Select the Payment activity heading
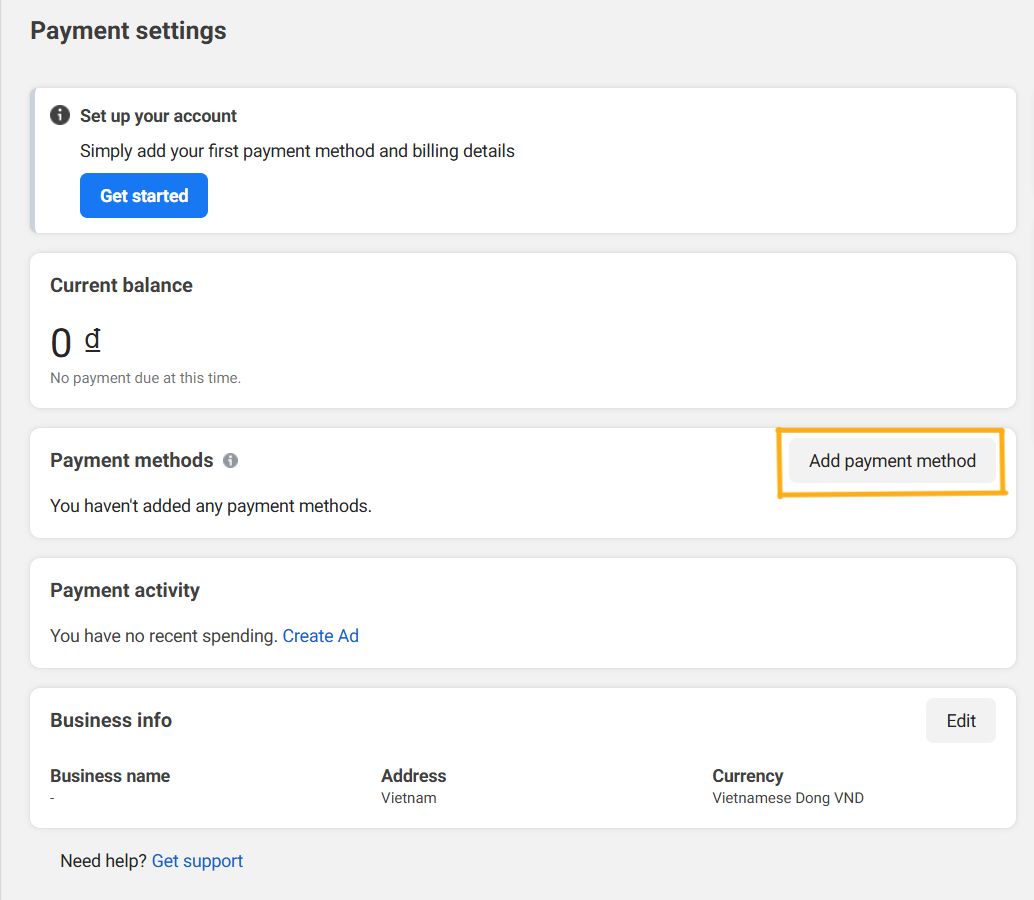 point(125,590)
